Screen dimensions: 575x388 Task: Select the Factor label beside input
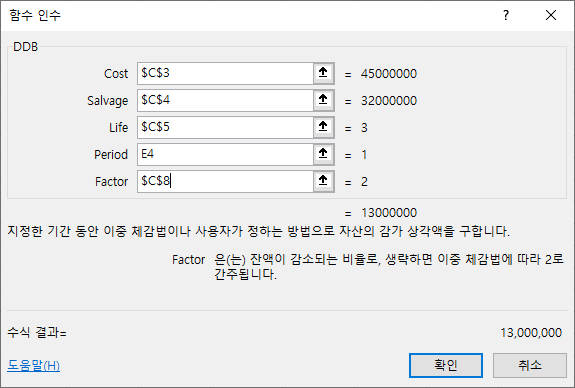[x=111, y=182]
